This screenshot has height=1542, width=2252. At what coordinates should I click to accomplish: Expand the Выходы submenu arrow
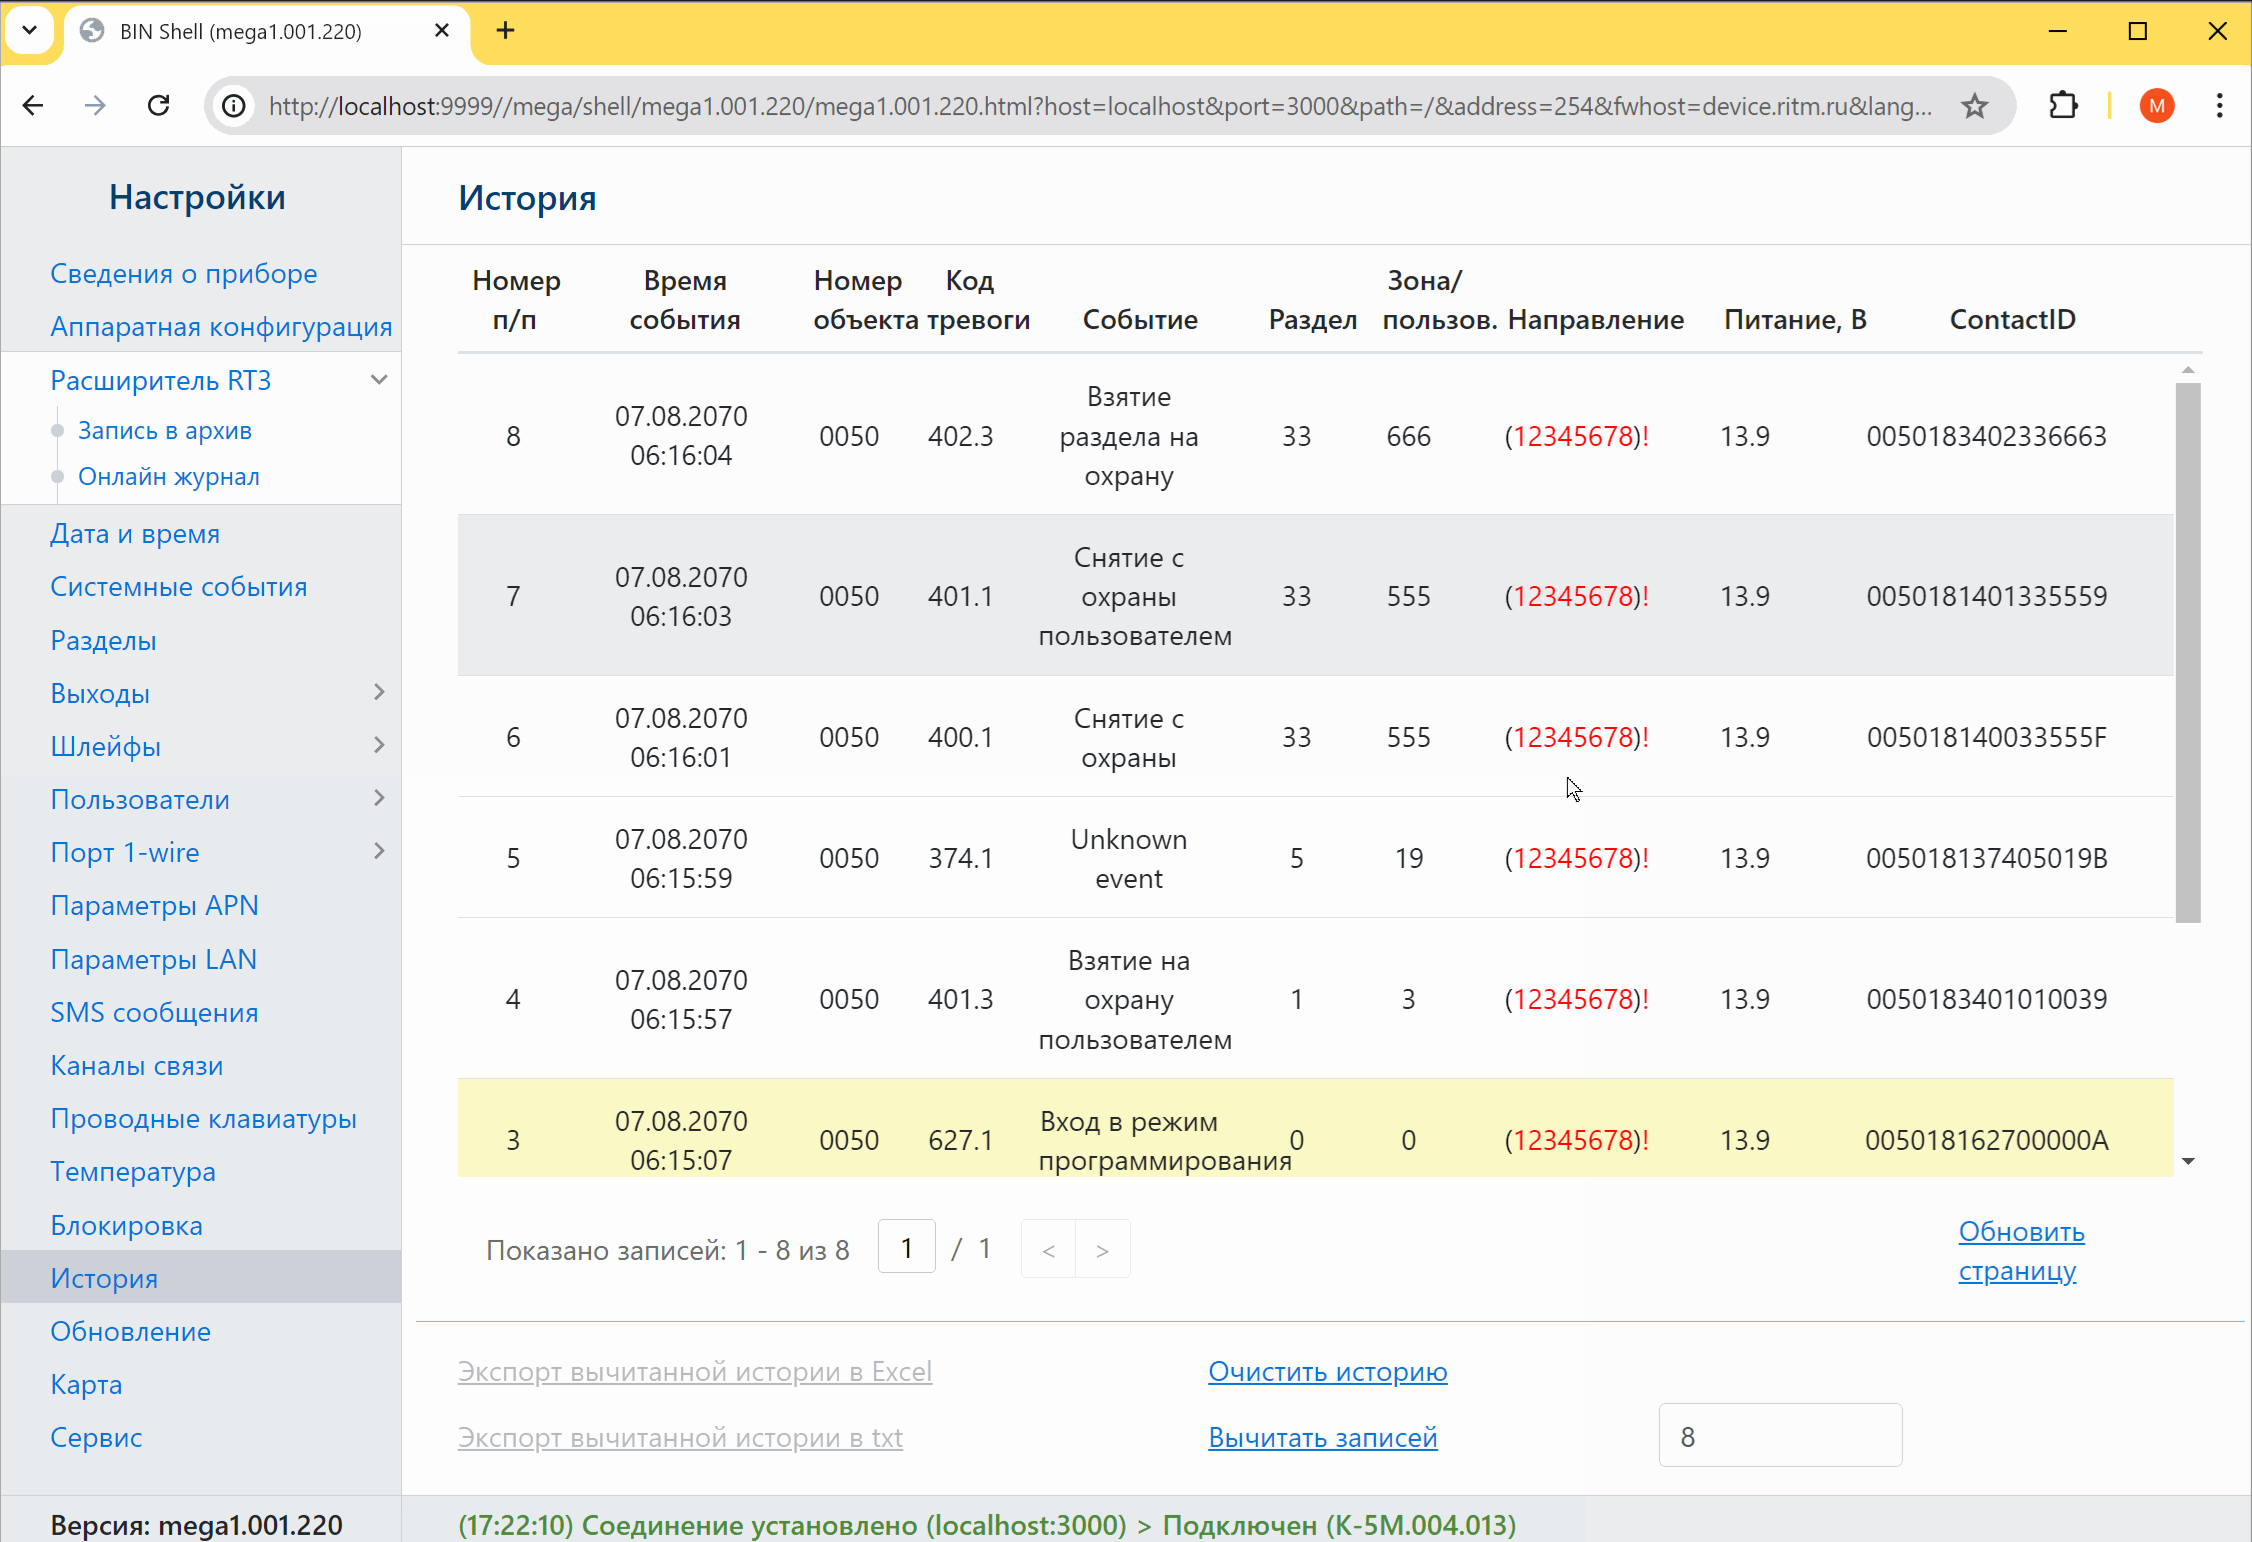pos(379,692)
